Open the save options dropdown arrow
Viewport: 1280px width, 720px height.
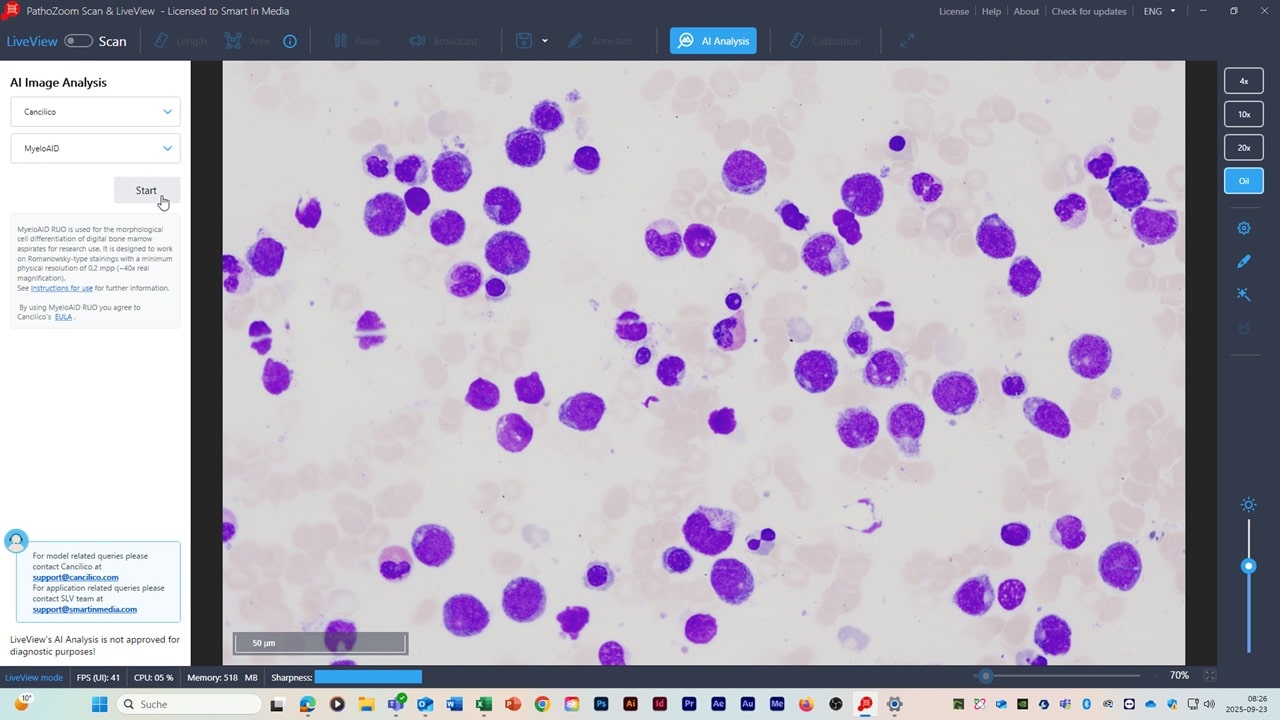coord(545,41)
